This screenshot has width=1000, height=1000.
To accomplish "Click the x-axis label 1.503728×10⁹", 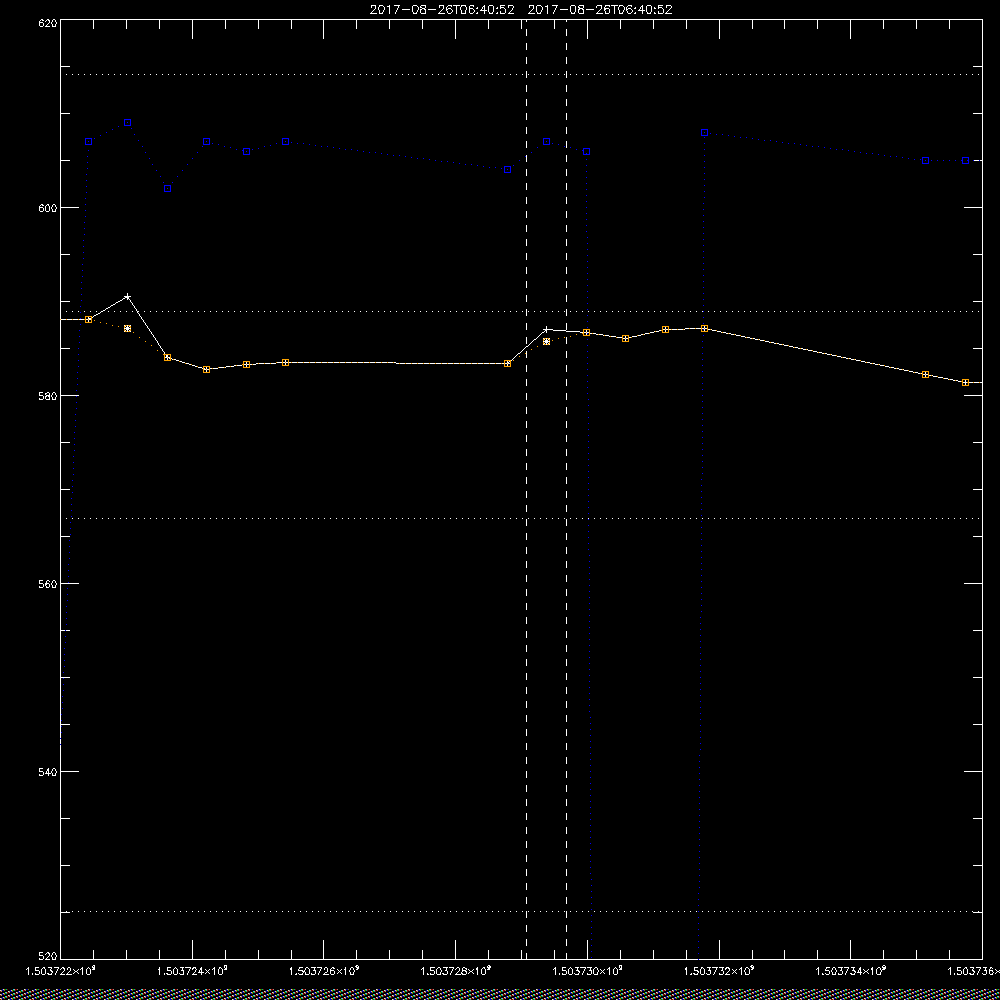I will pyautogui.click(x=456, y=971).
